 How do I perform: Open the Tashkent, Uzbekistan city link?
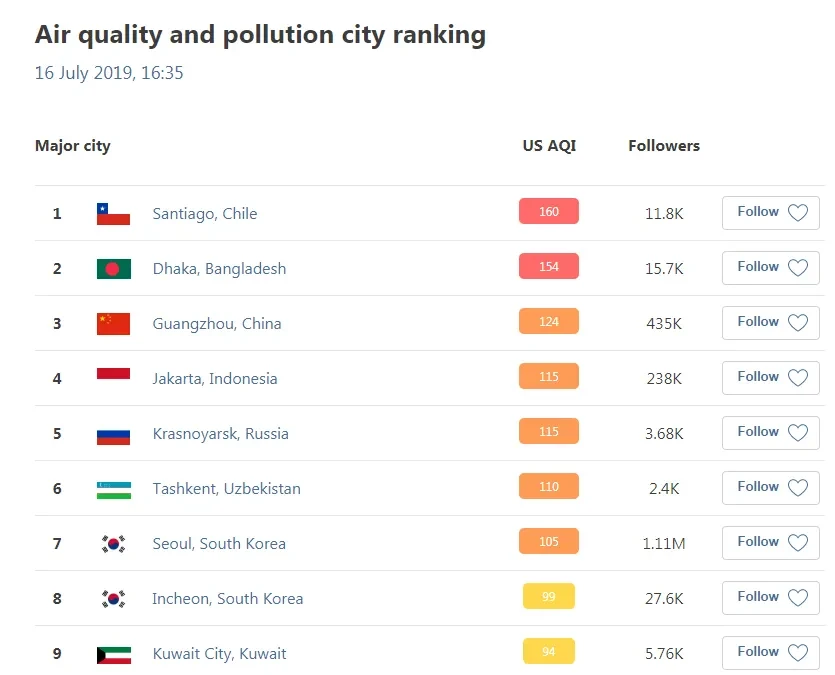[226, 489]
